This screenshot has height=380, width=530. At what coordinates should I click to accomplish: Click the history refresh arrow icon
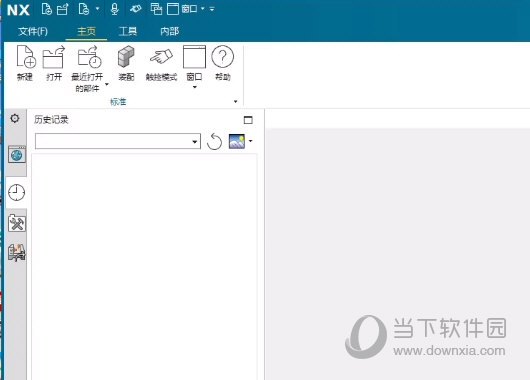pyautogui.click(x=214, y=141)
